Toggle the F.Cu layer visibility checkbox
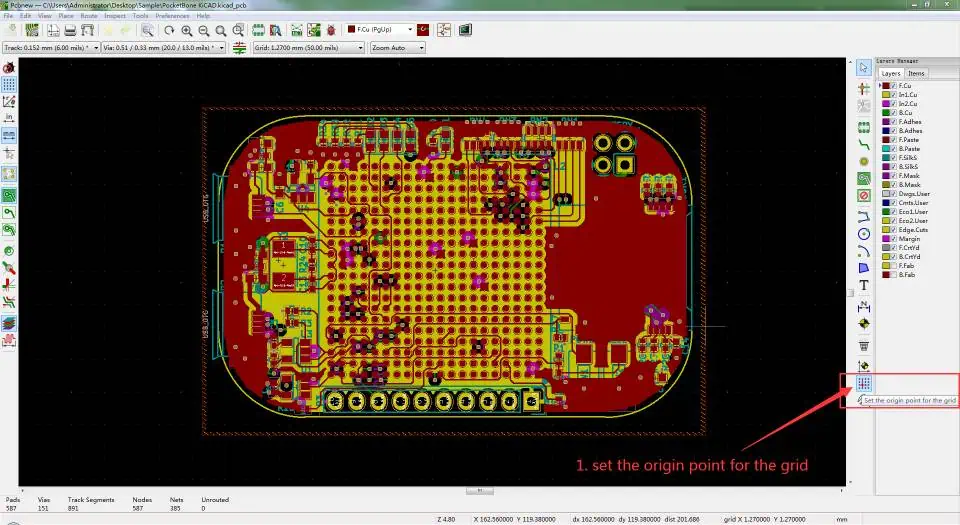Viewport: 960px width, 525px height. (895, 86)
